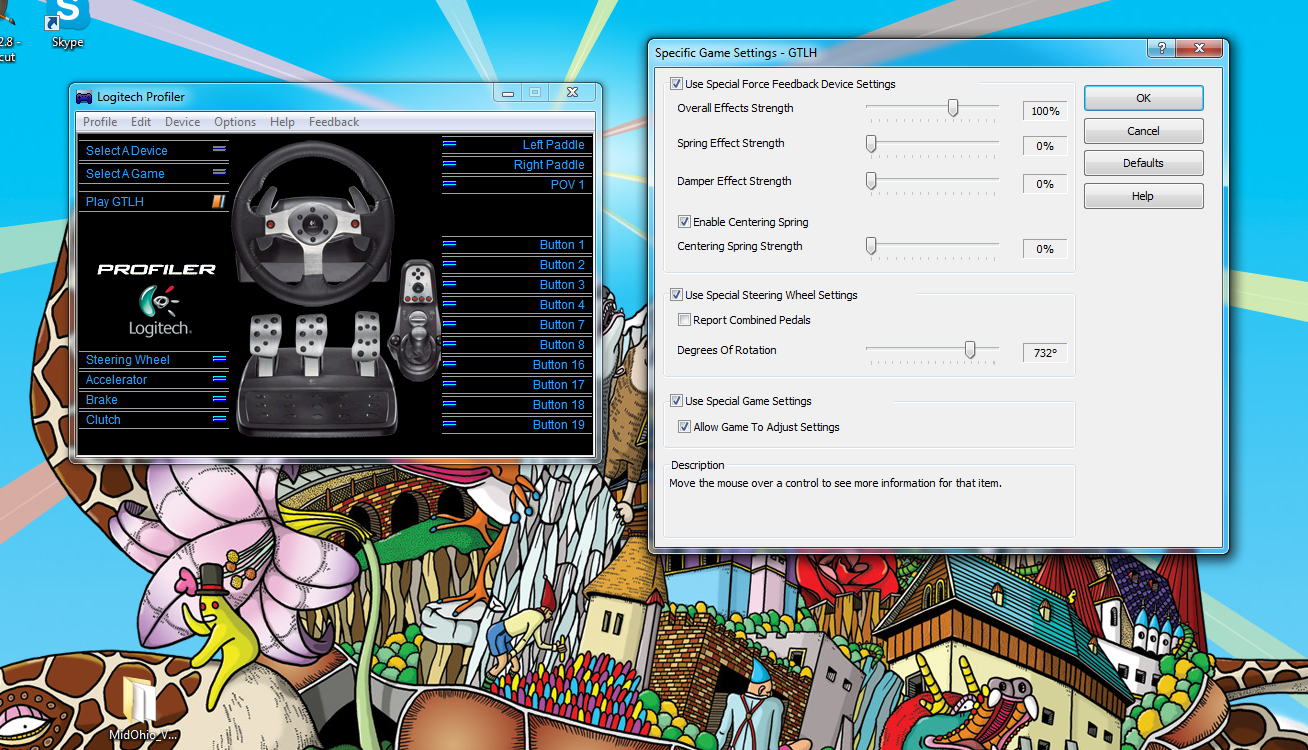1308x750 pixels.
Task: Click the blue indicator beside Button 16
Action: [x=449, y=364]
